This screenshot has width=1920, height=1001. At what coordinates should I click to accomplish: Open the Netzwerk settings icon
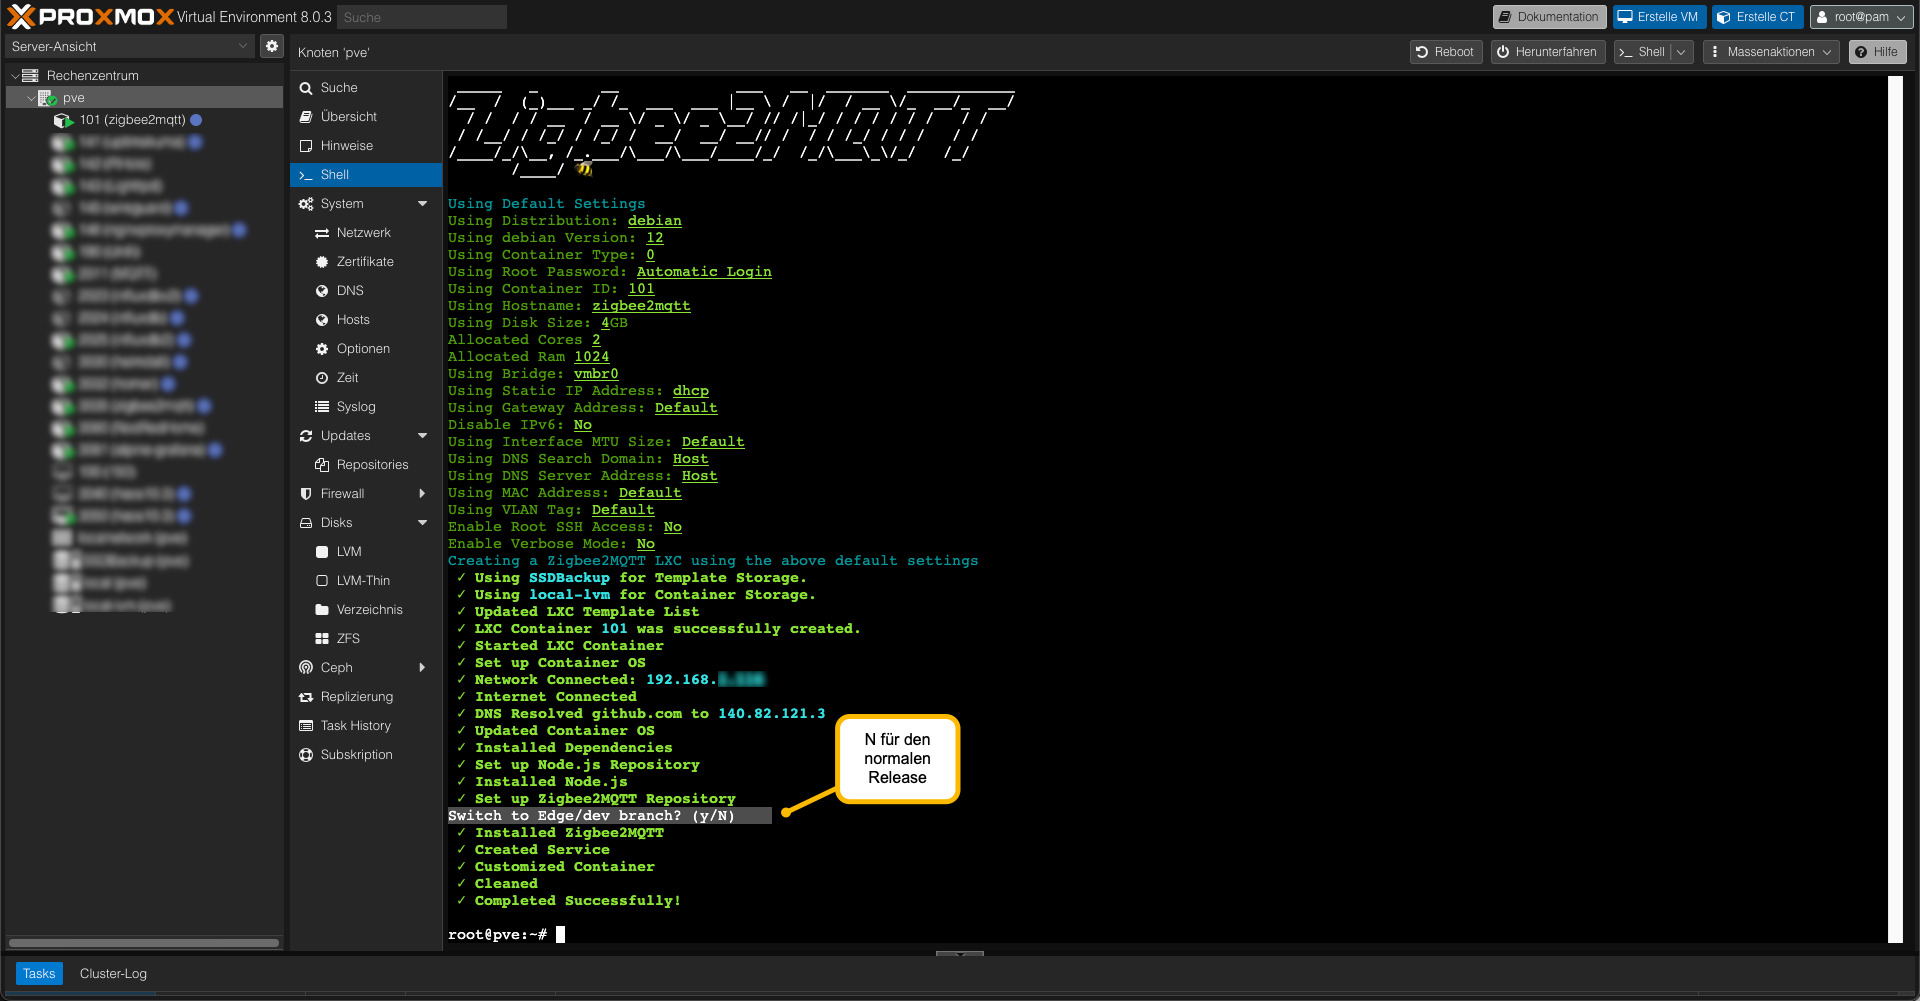pyautogui.click(x=320, y=232)
